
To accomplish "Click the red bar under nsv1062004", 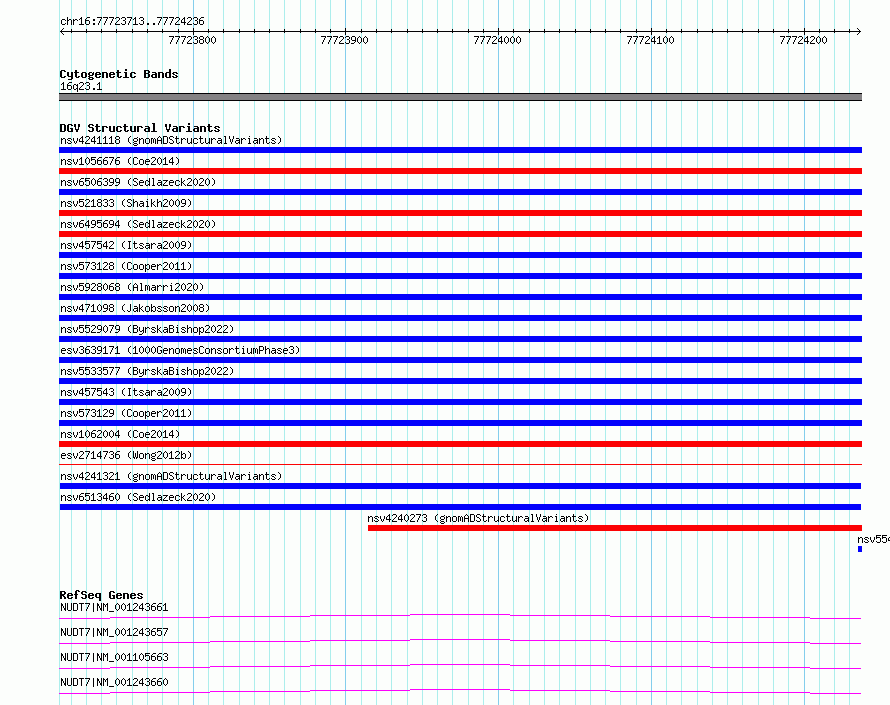I will [x=460, y=444].
